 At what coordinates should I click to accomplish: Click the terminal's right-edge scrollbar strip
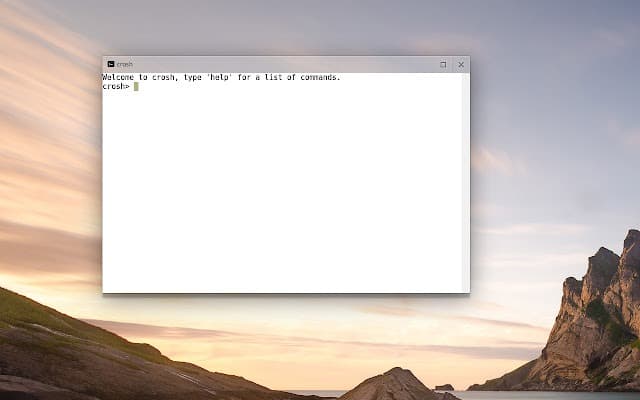465,180
